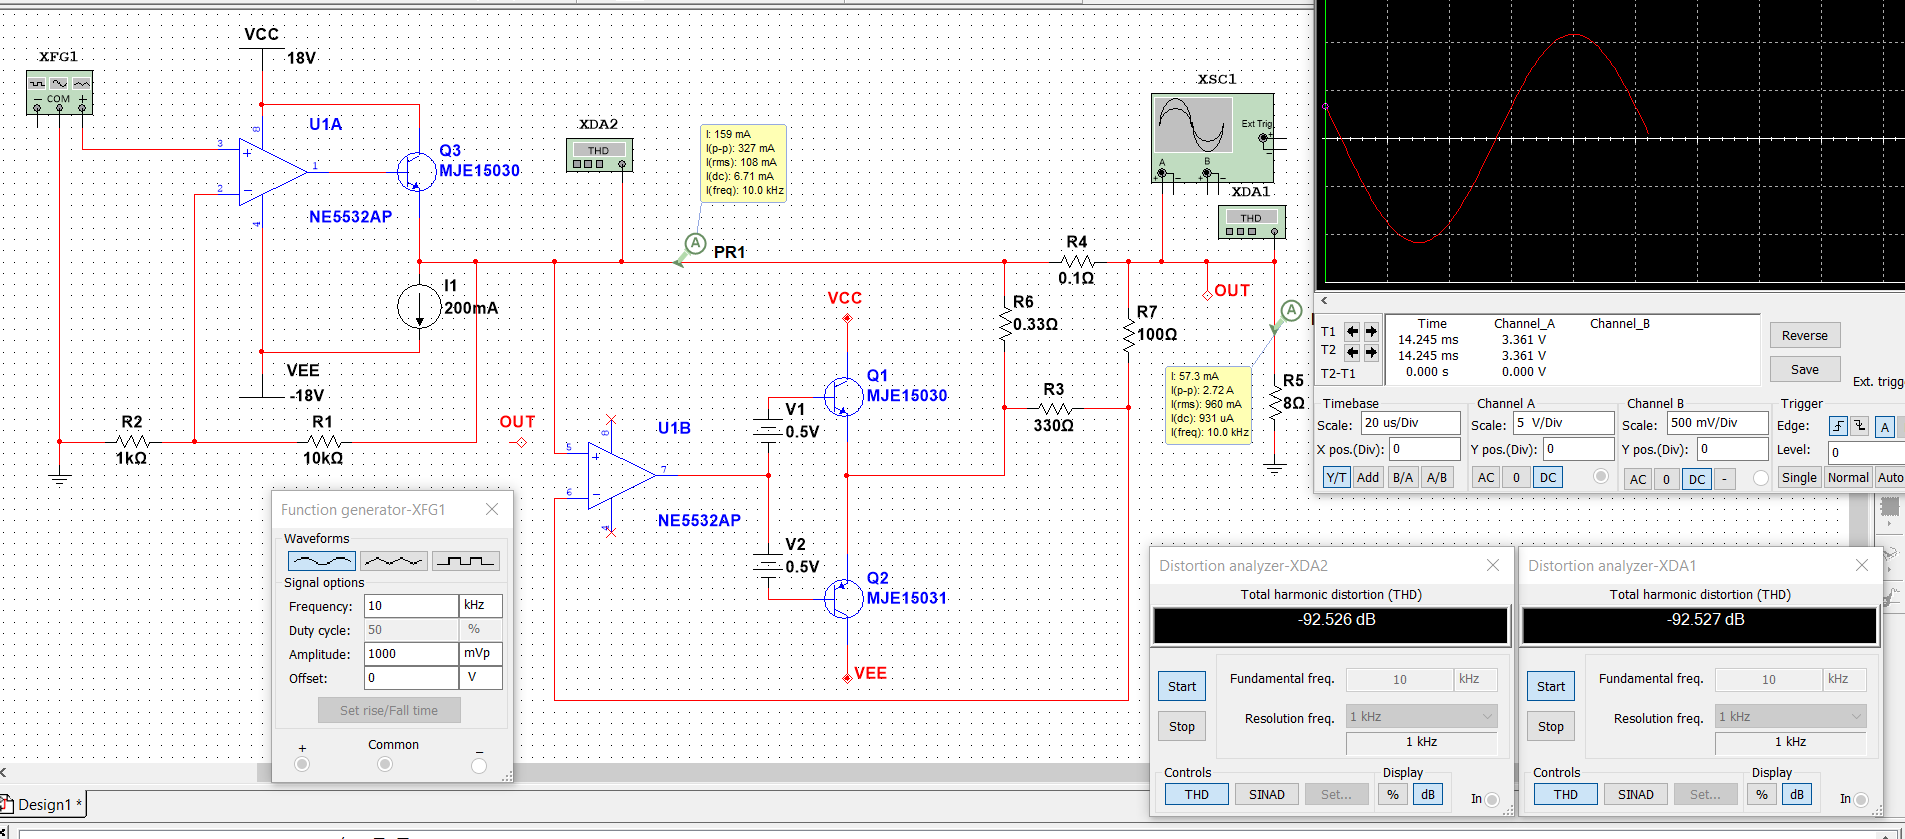Click the Amplitude value field showing 1000
The image size is (1905, 839).
[411, 654]
